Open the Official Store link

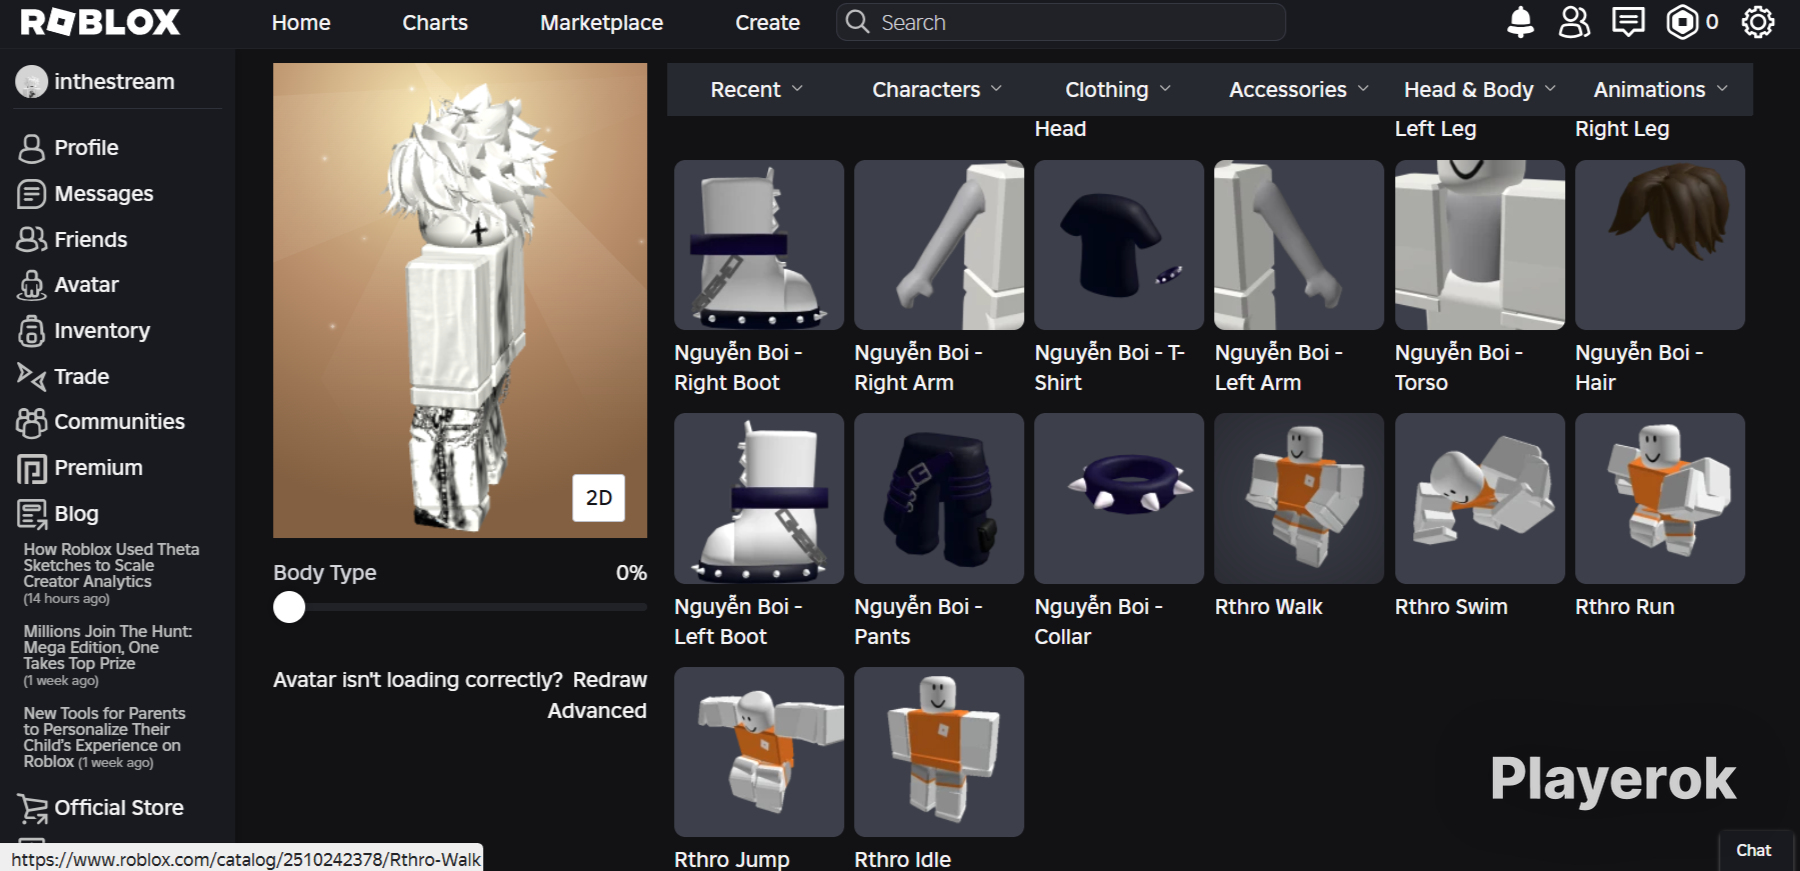click(119, 808)
